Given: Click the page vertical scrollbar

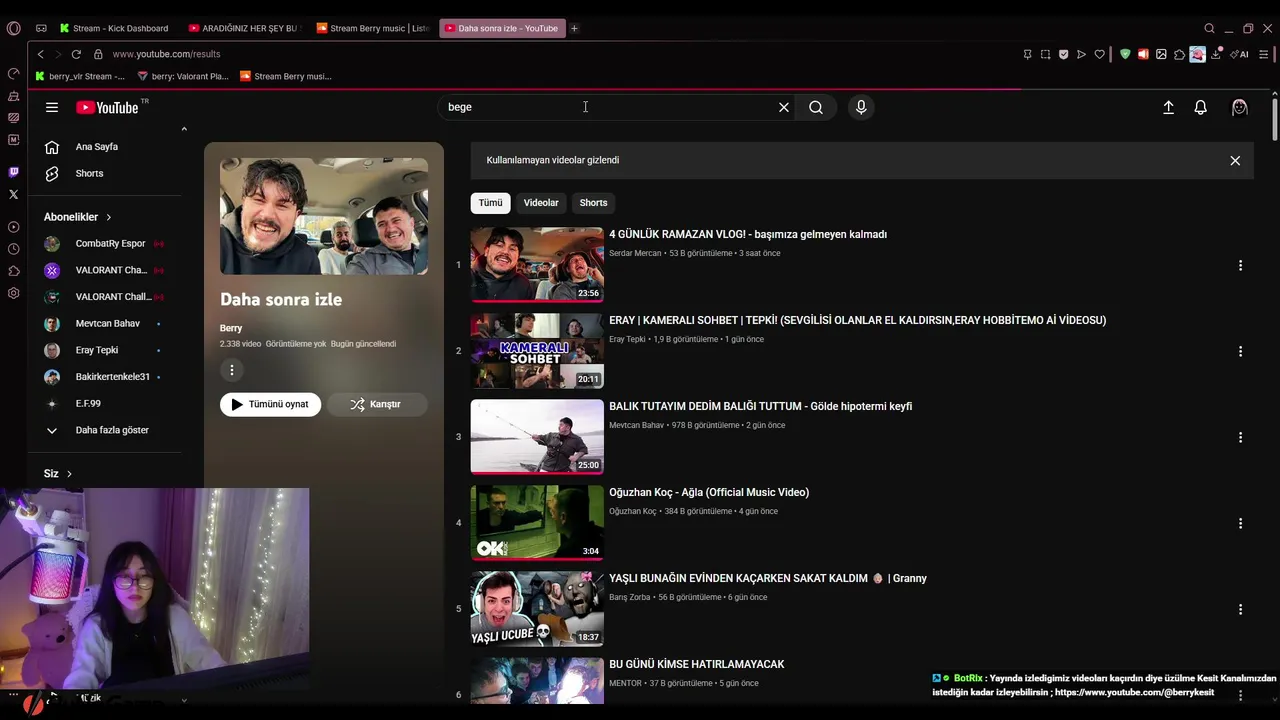Looking at the screenshot, I should pyautogui.click(x=1274, y=120).
